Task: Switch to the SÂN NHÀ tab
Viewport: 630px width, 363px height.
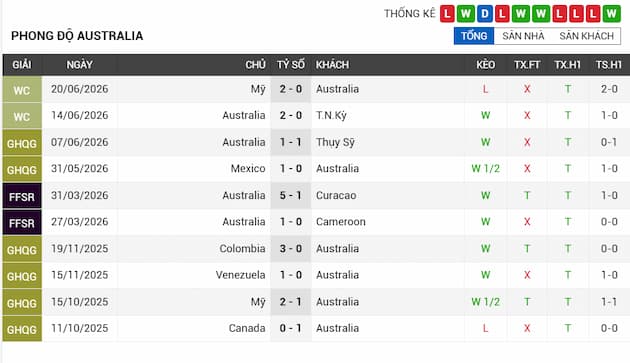Action: click(523, 36)
